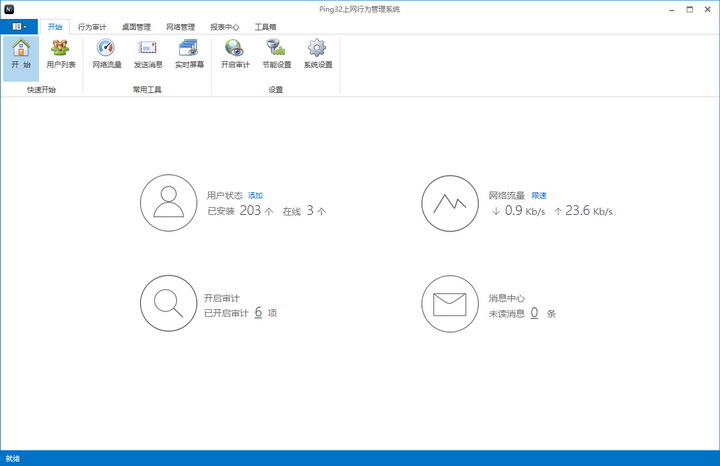Click the underlined 6 audit items count
The height and width of the screenshot is (466, 720).
point(259,312)
